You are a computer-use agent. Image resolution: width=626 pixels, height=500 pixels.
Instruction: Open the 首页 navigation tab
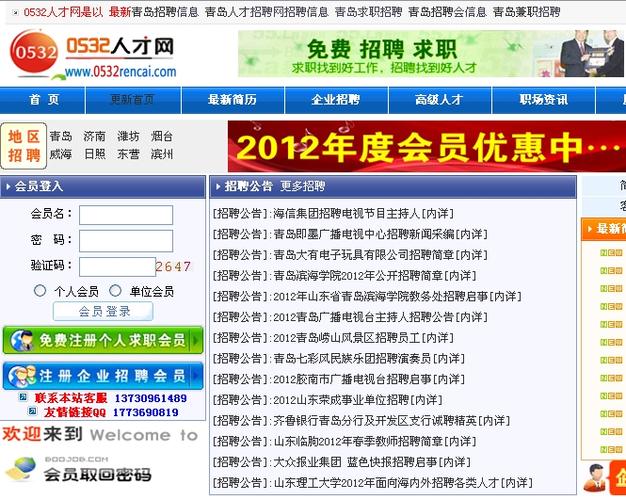tap(43, 100)
